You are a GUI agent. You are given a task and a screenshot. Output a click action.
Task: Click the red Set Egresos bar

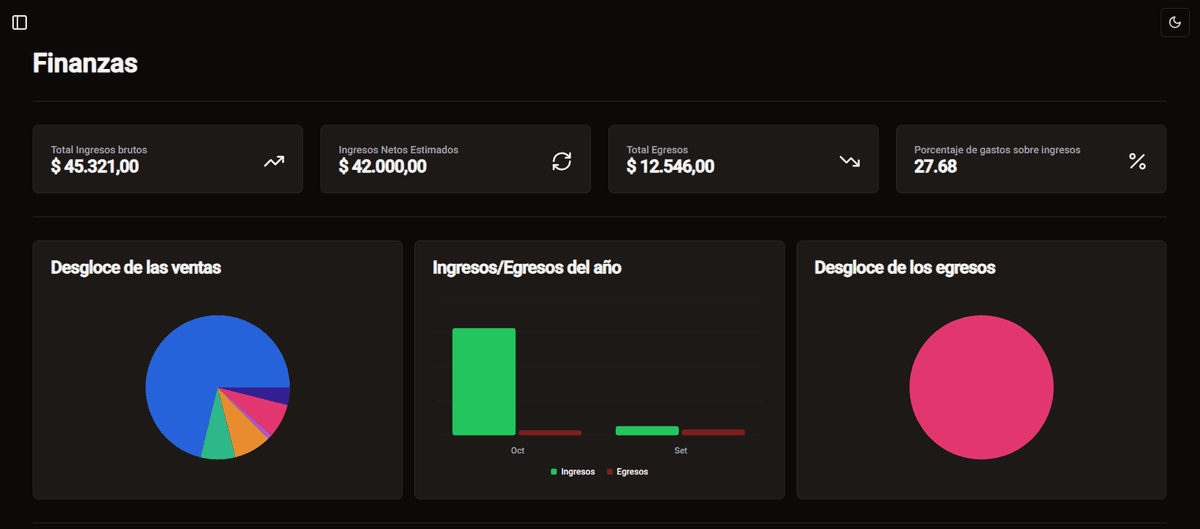[713, 432]
